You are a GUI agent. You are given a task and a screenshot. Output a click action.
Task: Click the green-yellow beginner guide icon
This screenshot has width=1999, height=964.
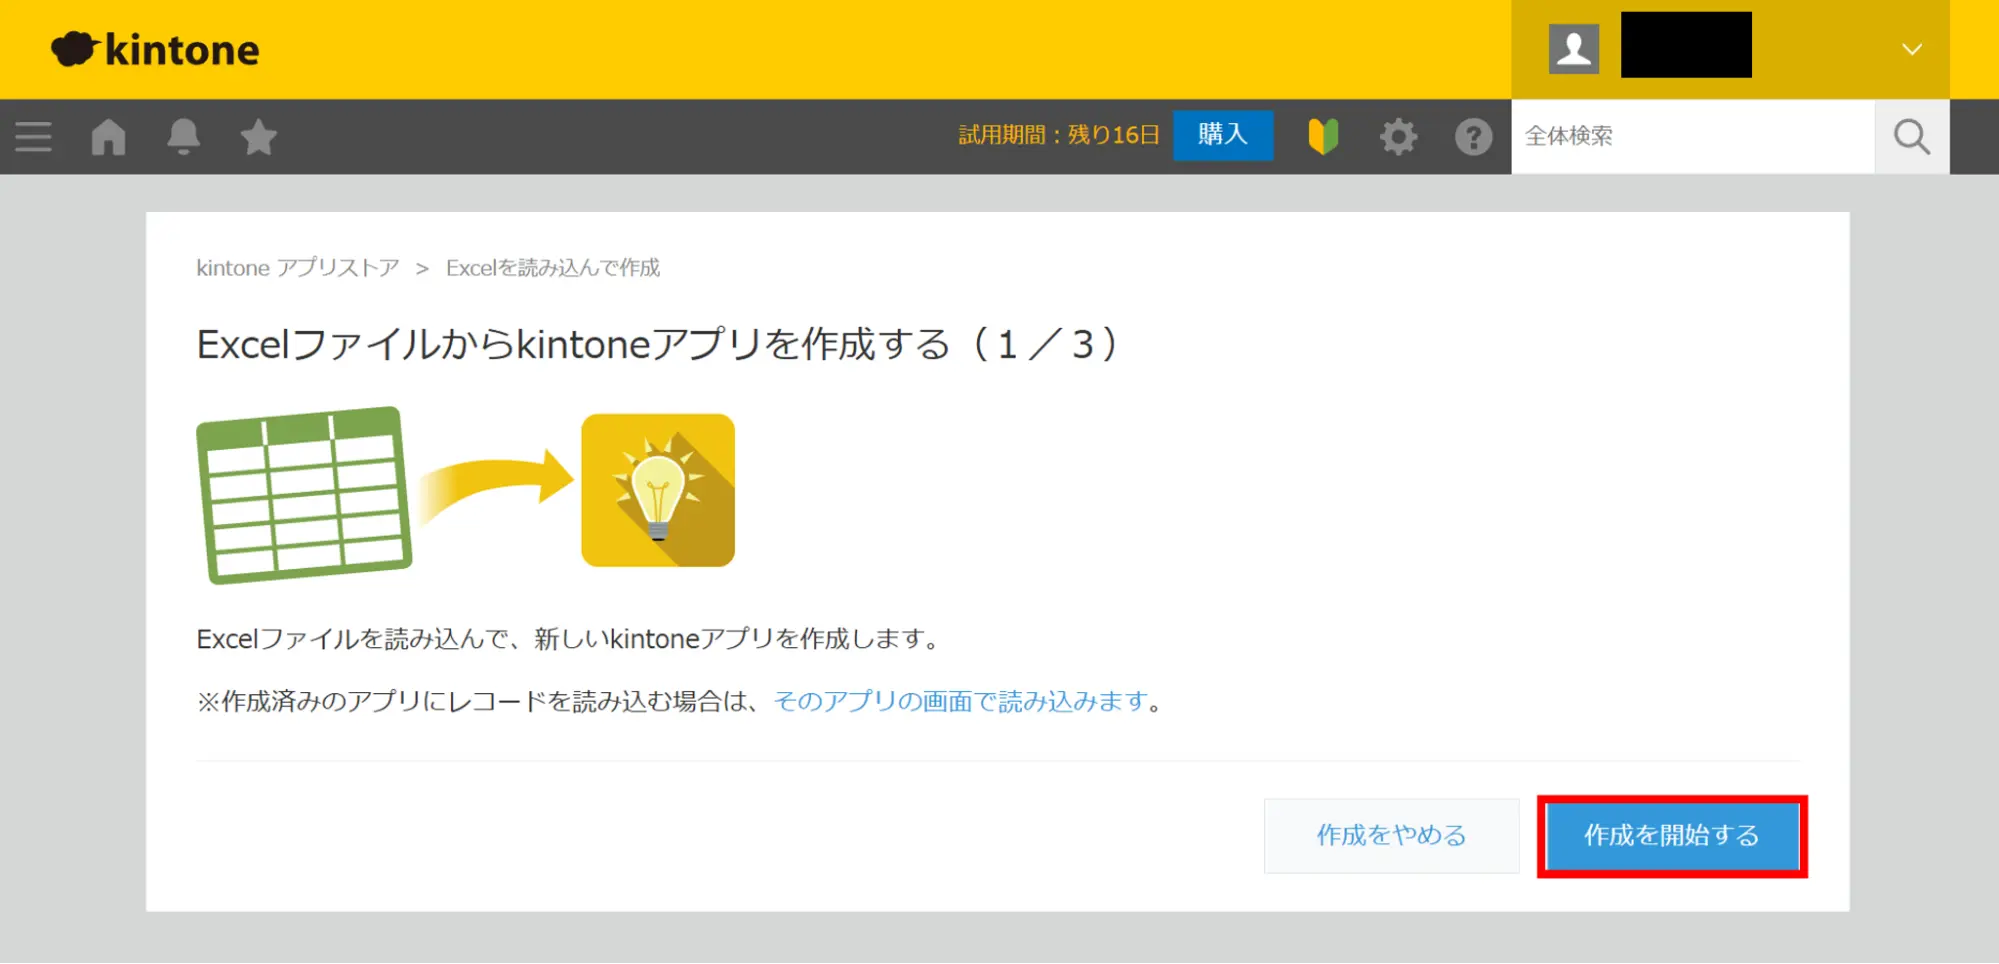tap(1323, 137)
